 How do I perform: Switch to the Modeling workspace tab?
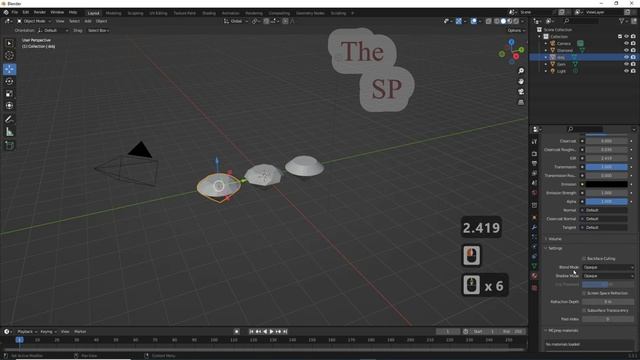tap(113, 13)
